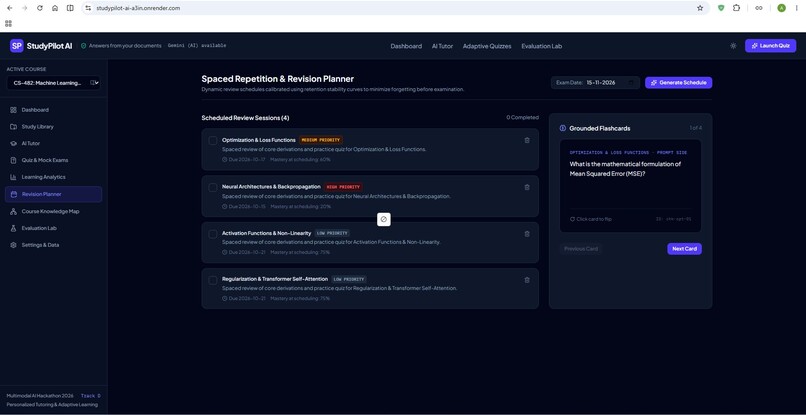Open the browser home page icon

(x=55, y=8)
